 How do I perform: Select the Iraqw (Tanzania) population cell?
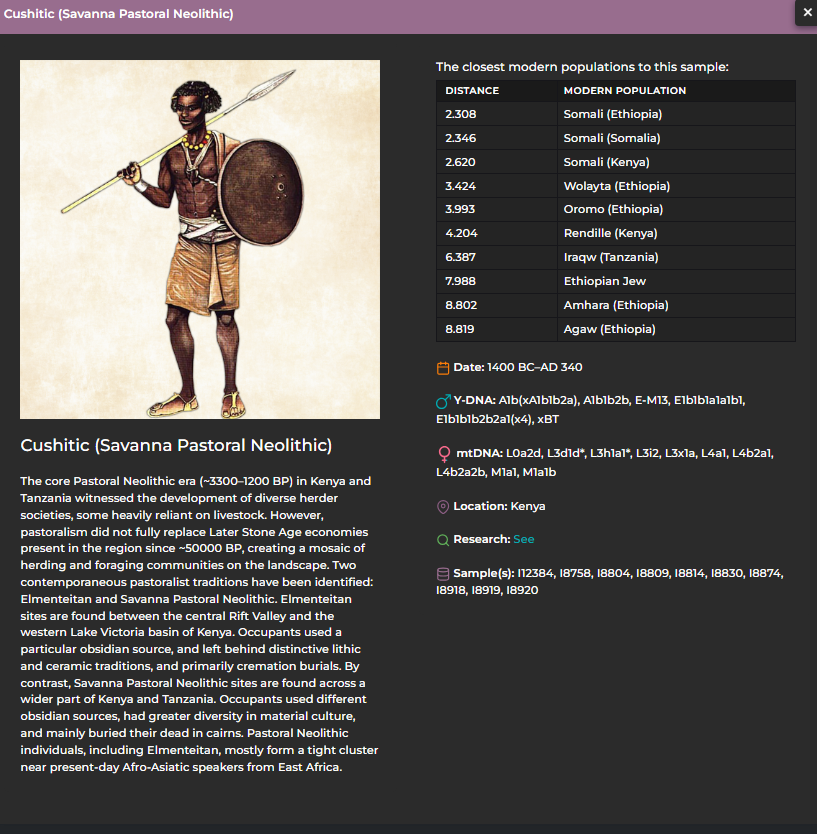tap(677, 257)
